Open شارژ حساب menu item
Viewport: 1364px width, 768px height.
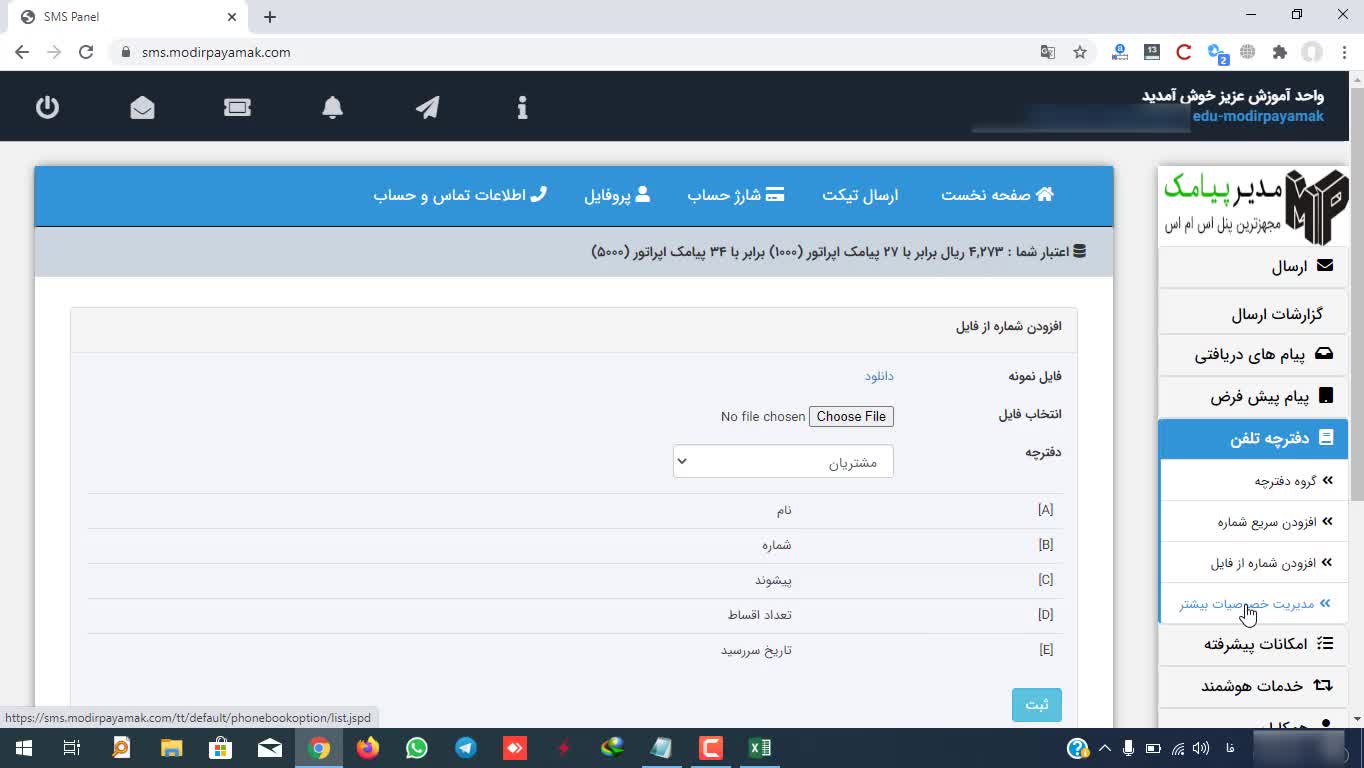tap(735, 195)
